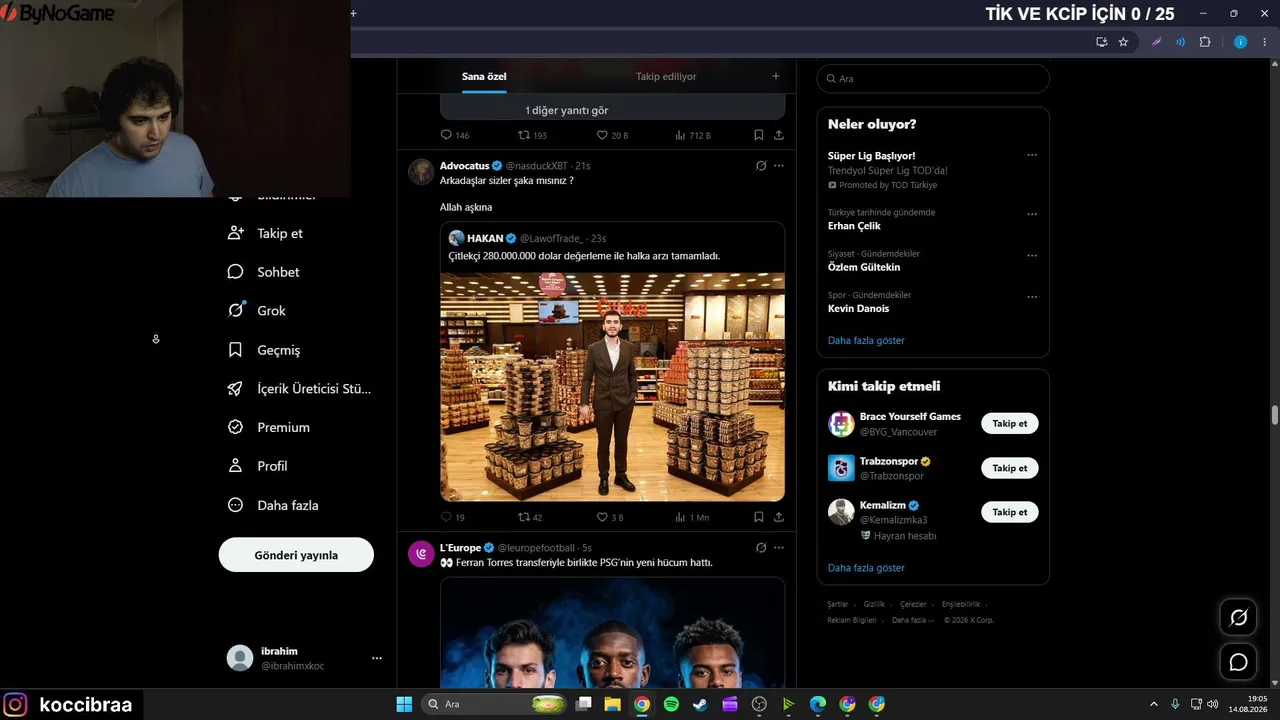The width and height of the screenshot is (1280, 720).
Task: Open Grok explain on Advocatus post
Action: tap(761, 166)
